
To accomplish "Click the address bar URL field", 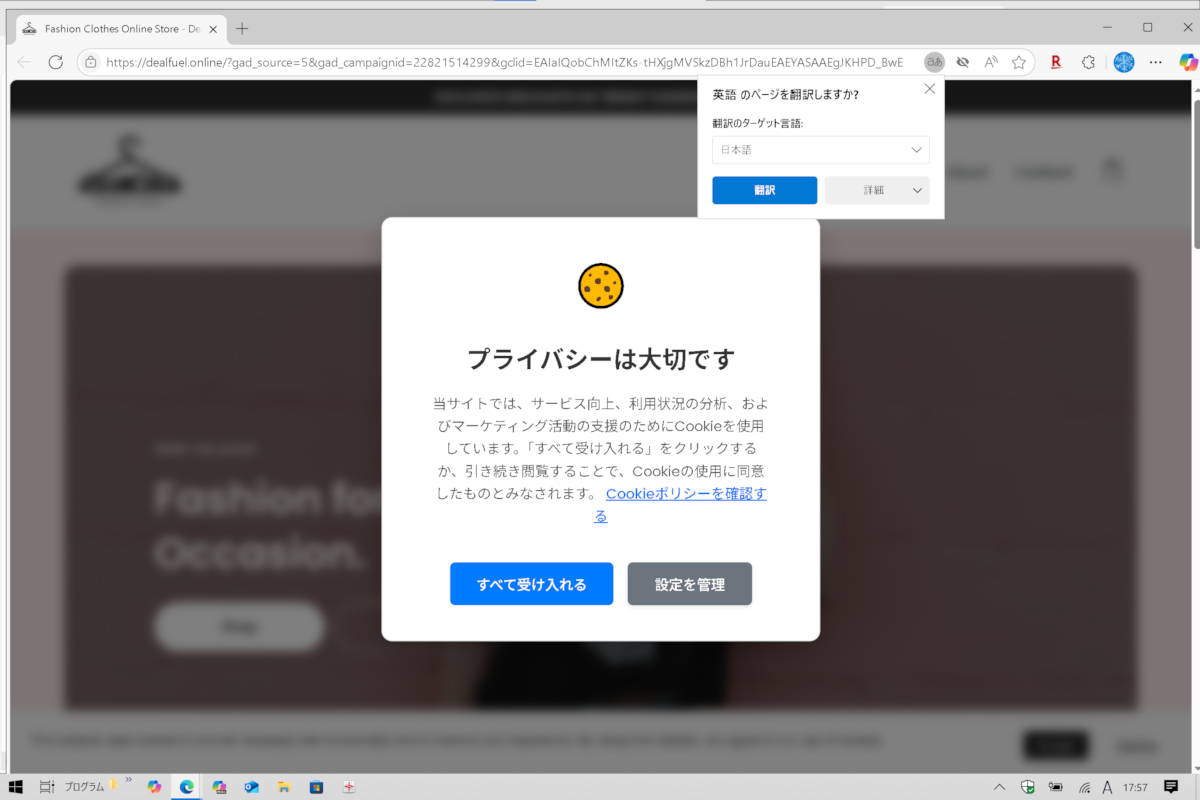I will (x=505, y=62).
